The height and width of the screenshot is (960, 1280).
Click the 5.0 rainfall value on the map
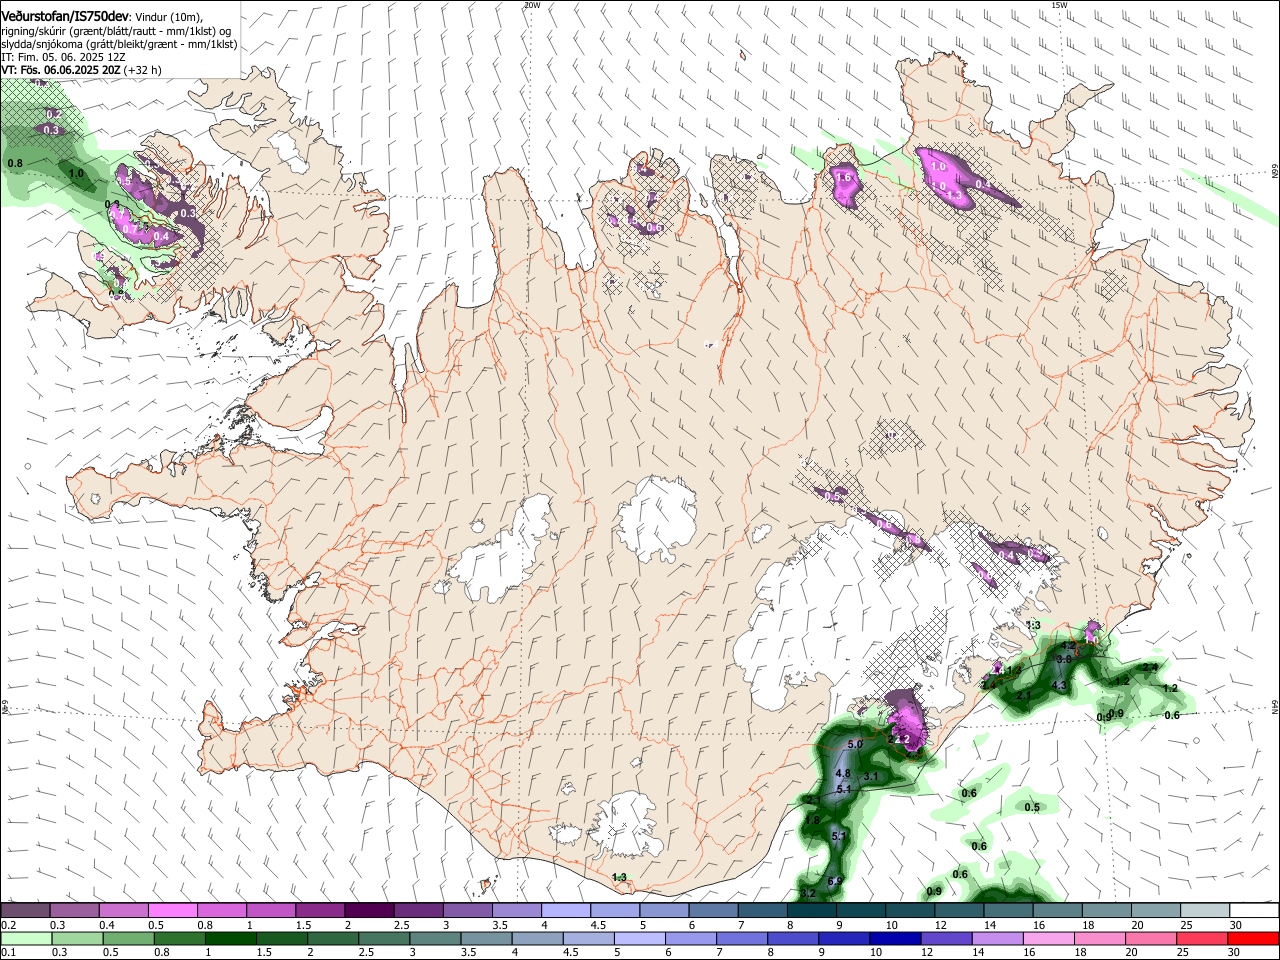tap(855, 745)
